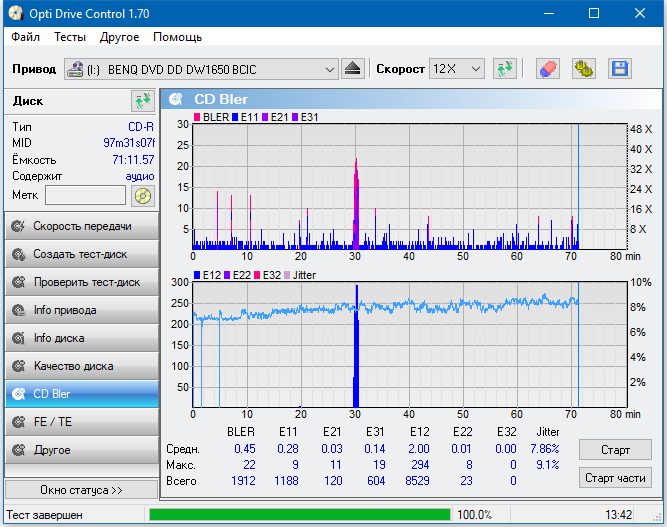Image resolution: width=667 pixels, height=527 pixels.
Task: Switch to the FE / TE test
Action: click(x=81, y=422)
